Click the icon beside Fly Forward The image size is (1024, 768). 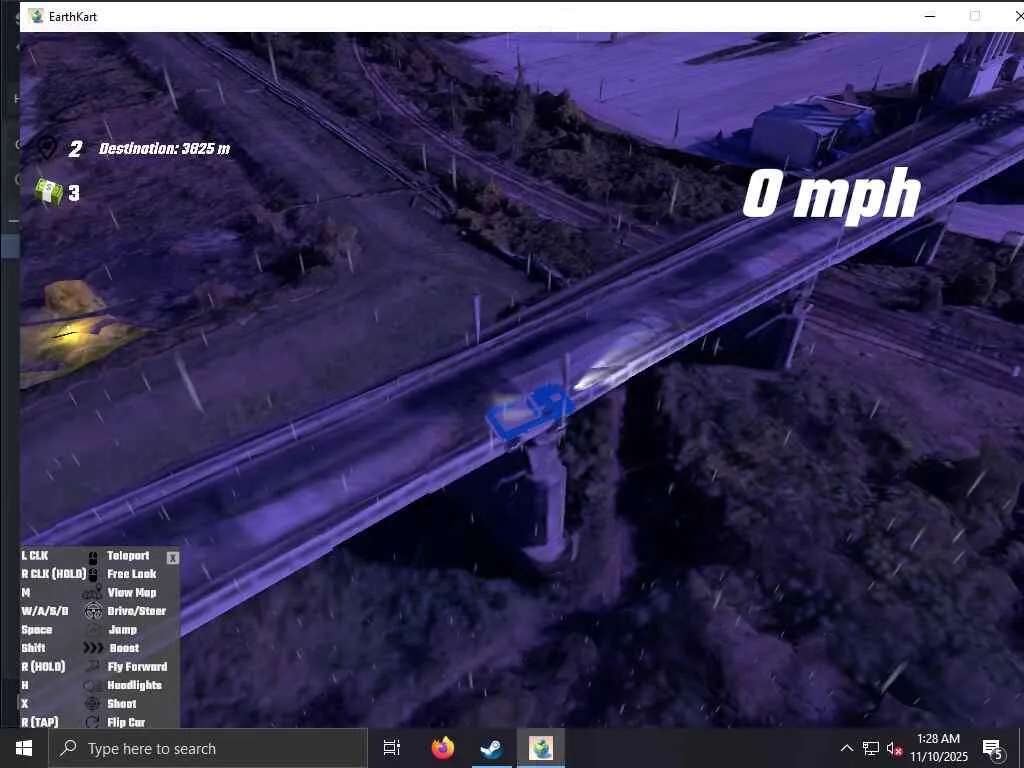(93, 667)
